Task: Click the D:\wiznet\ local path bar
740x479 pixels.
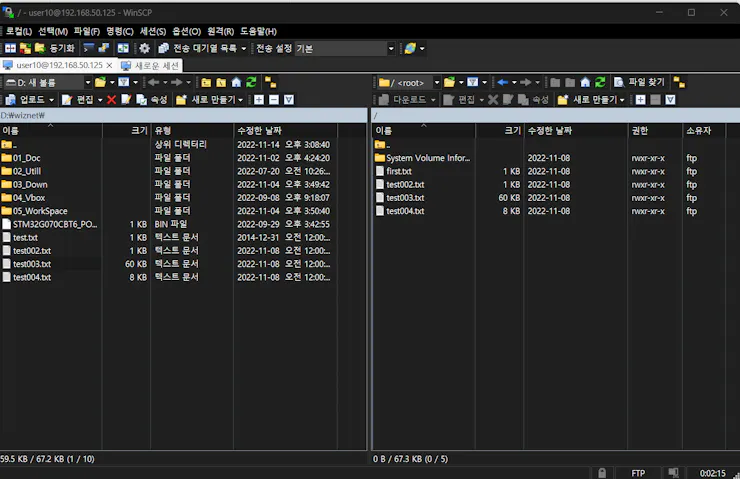Action: pyautogui.click(x=183, y=115)
